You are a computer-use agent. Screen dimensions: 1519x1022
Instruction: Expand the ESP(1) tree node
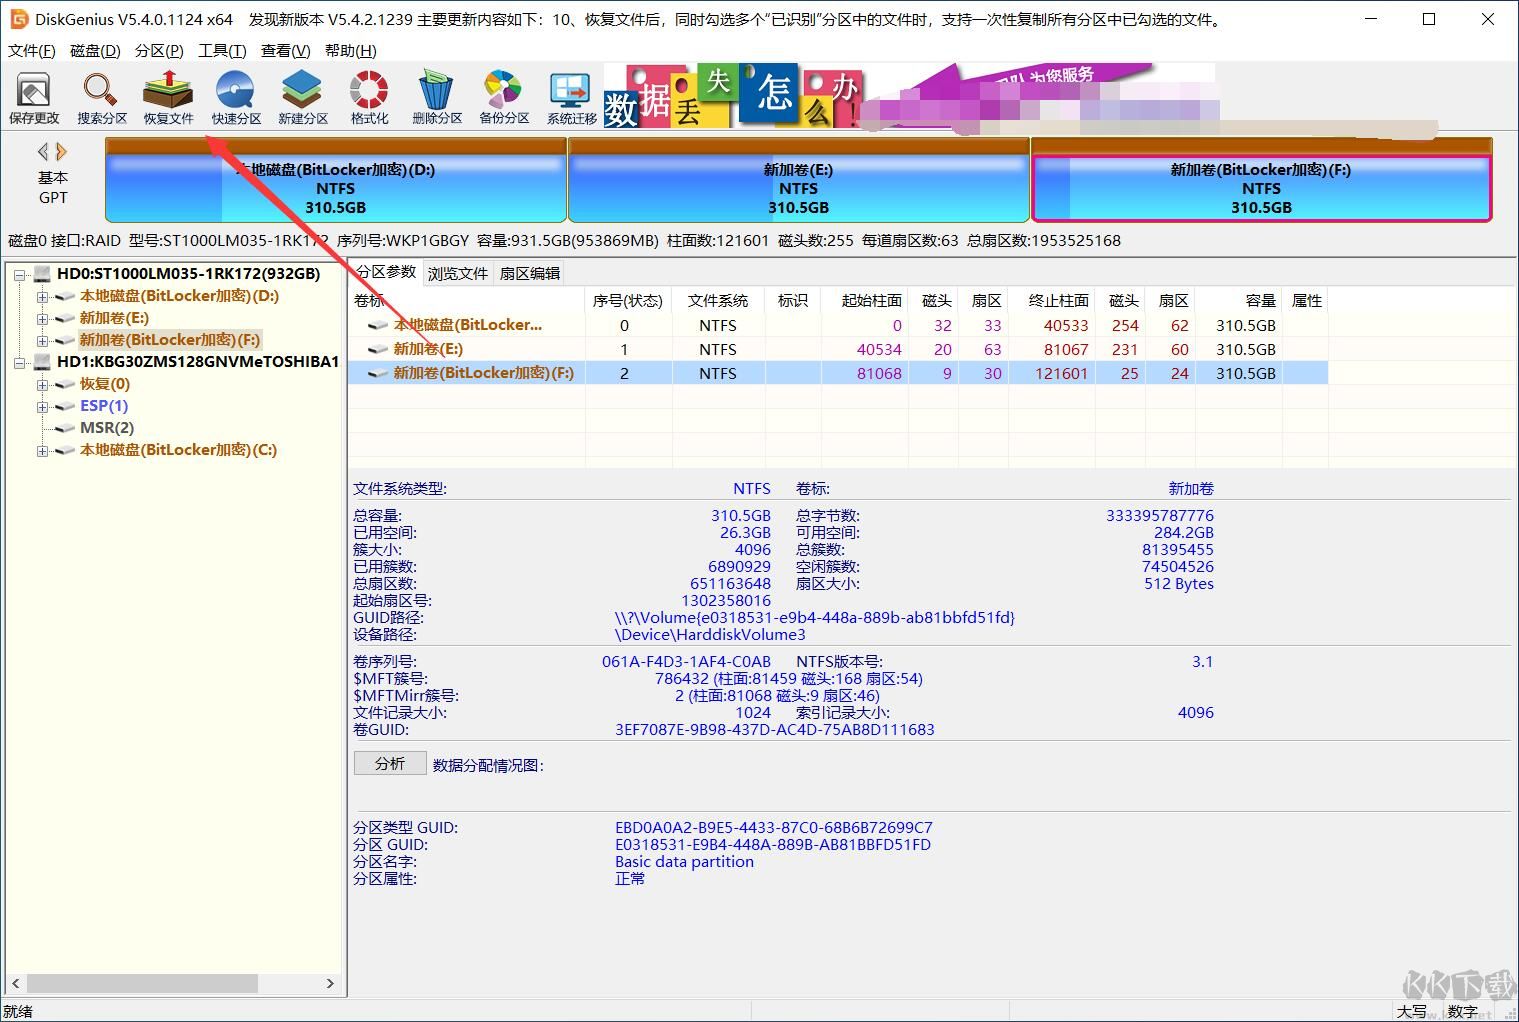41,406
